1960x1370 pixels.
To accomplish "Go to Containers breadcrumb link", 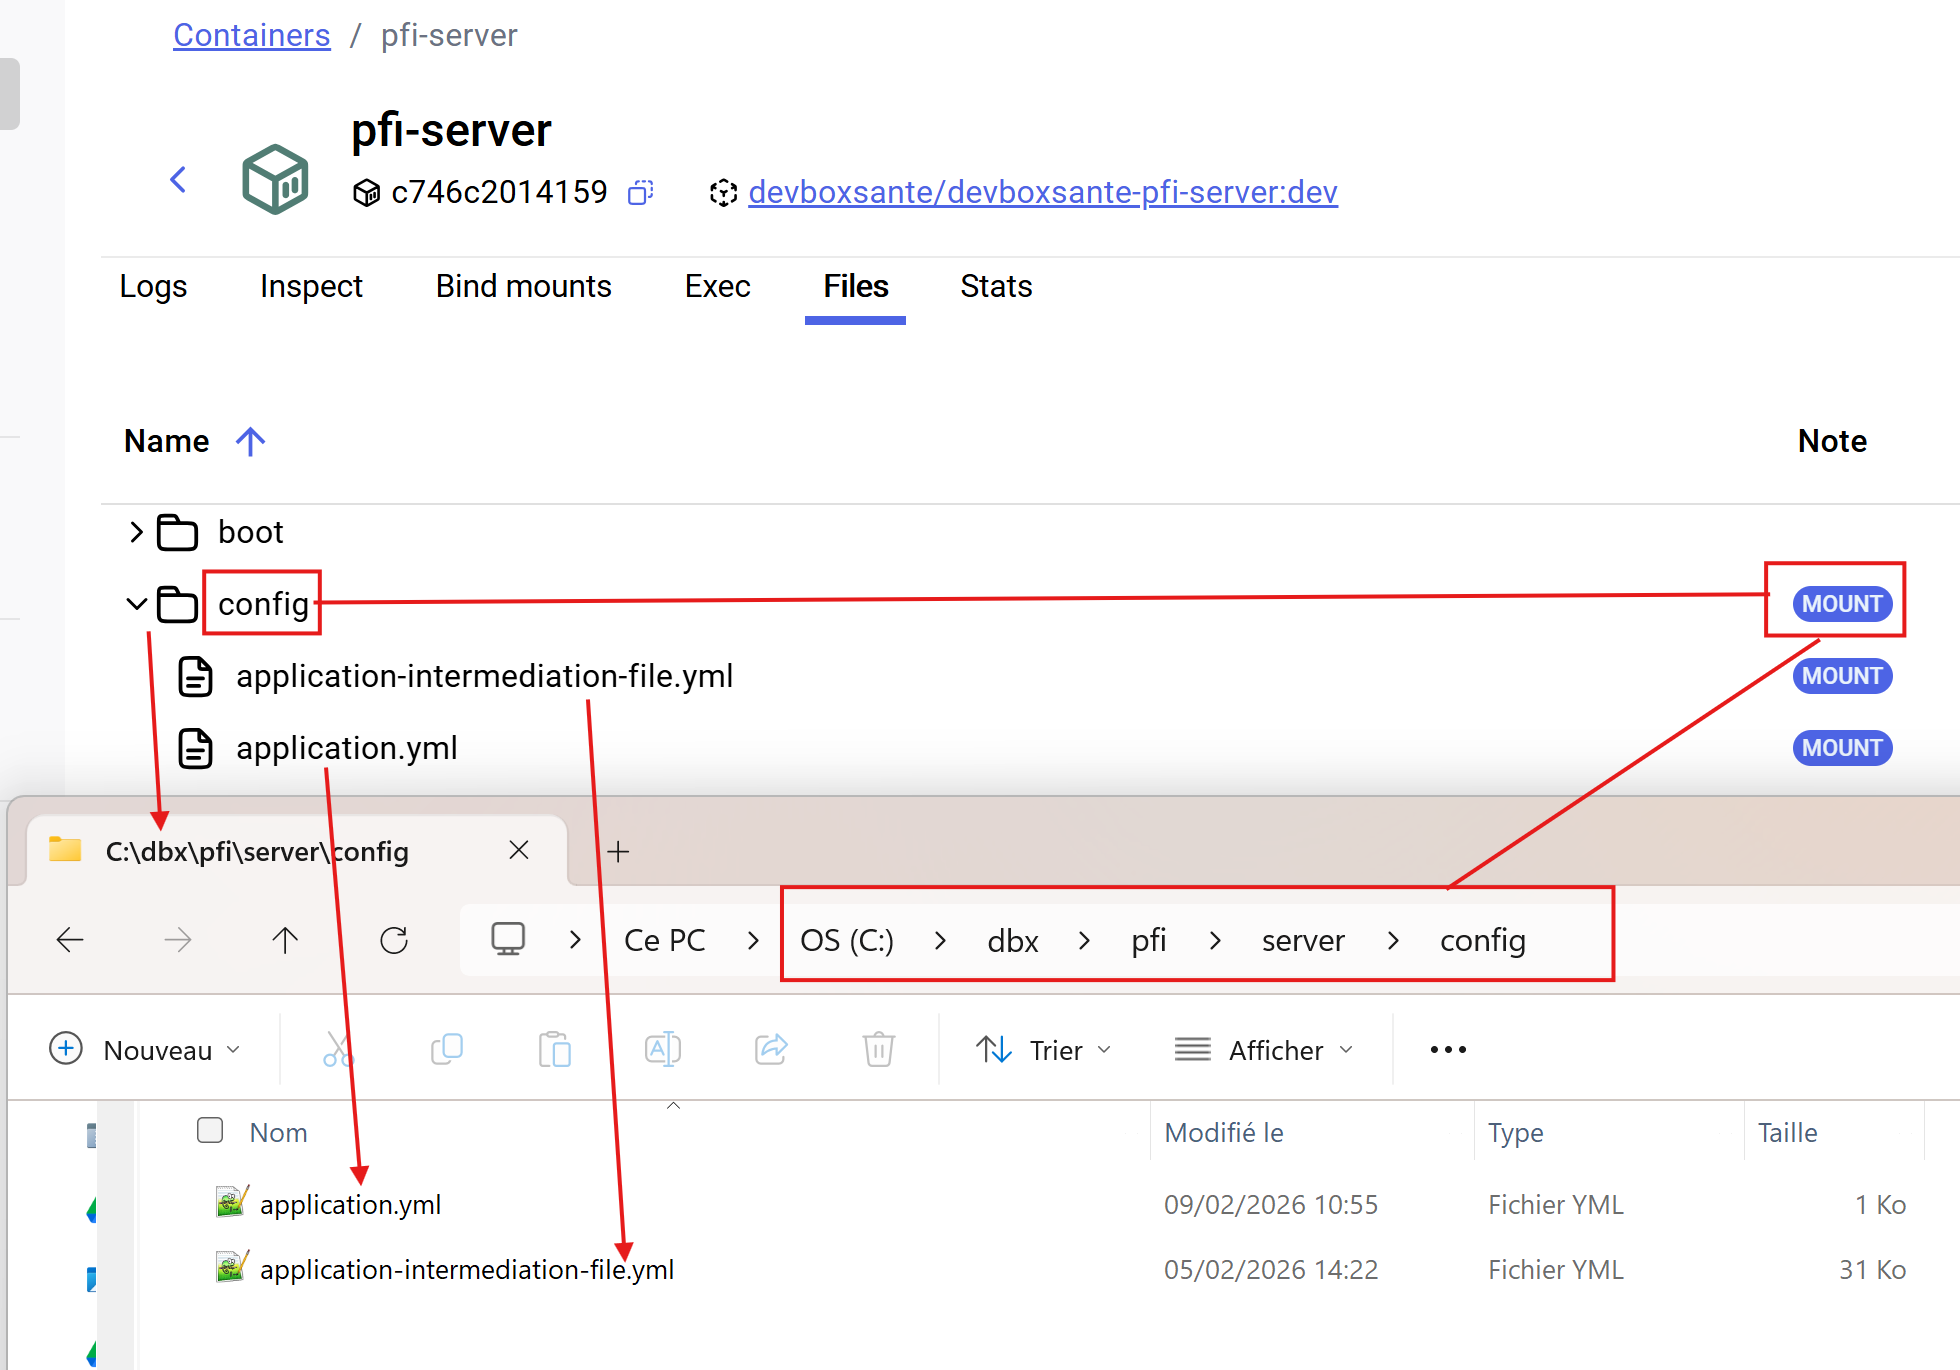I will coord(251,36).
